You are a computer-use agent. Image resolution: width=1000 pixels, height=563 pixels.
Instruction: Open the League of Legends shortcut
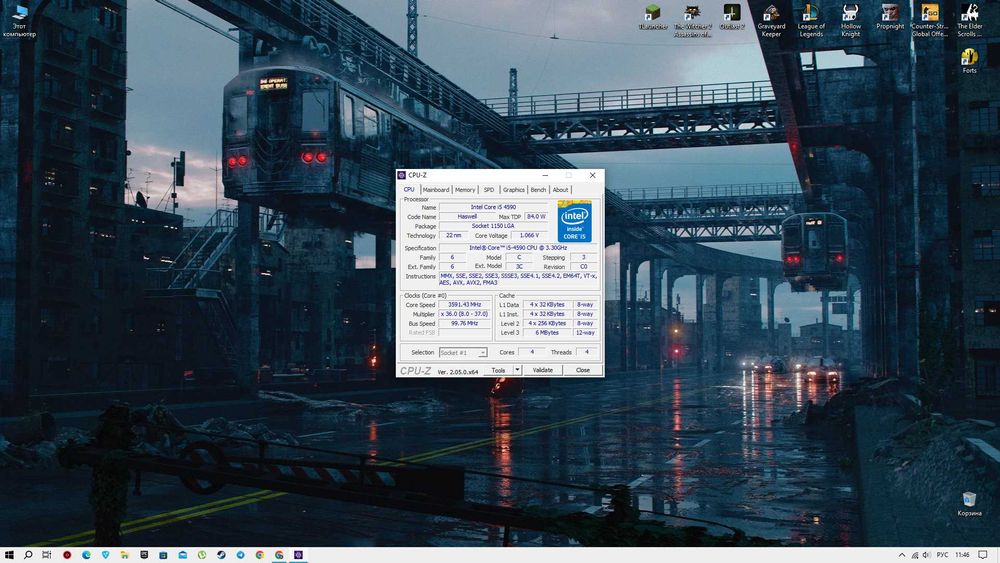click(x=811, y=20)
